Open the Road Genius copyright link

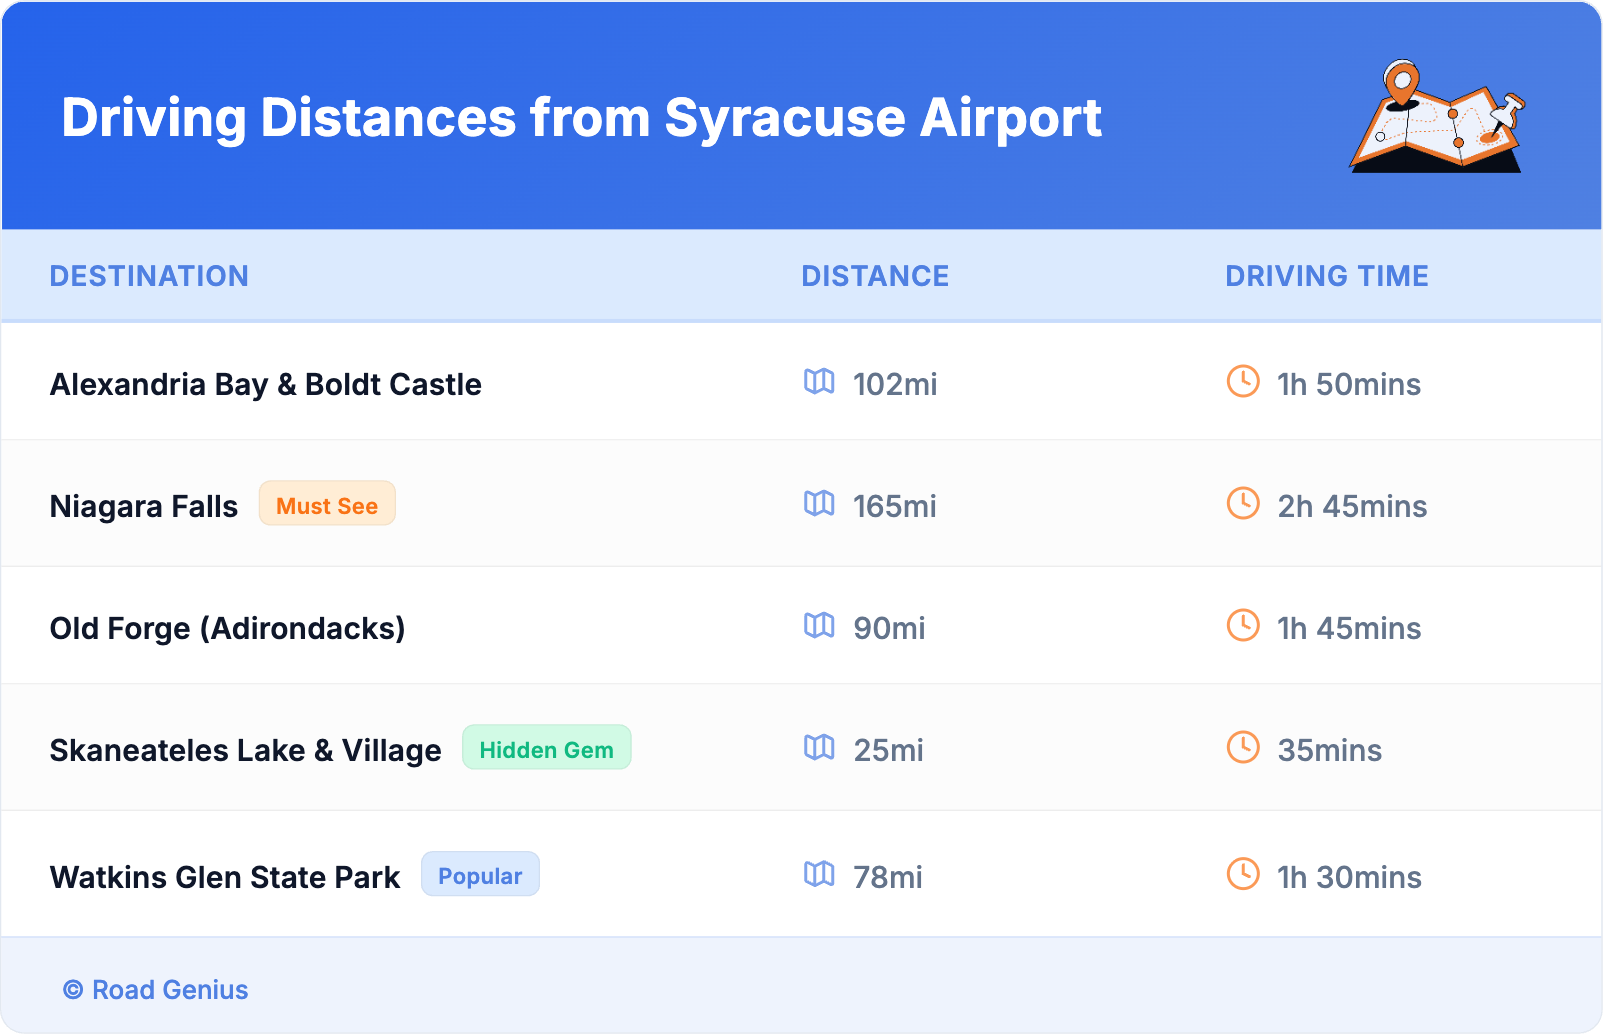pos(156,990)
